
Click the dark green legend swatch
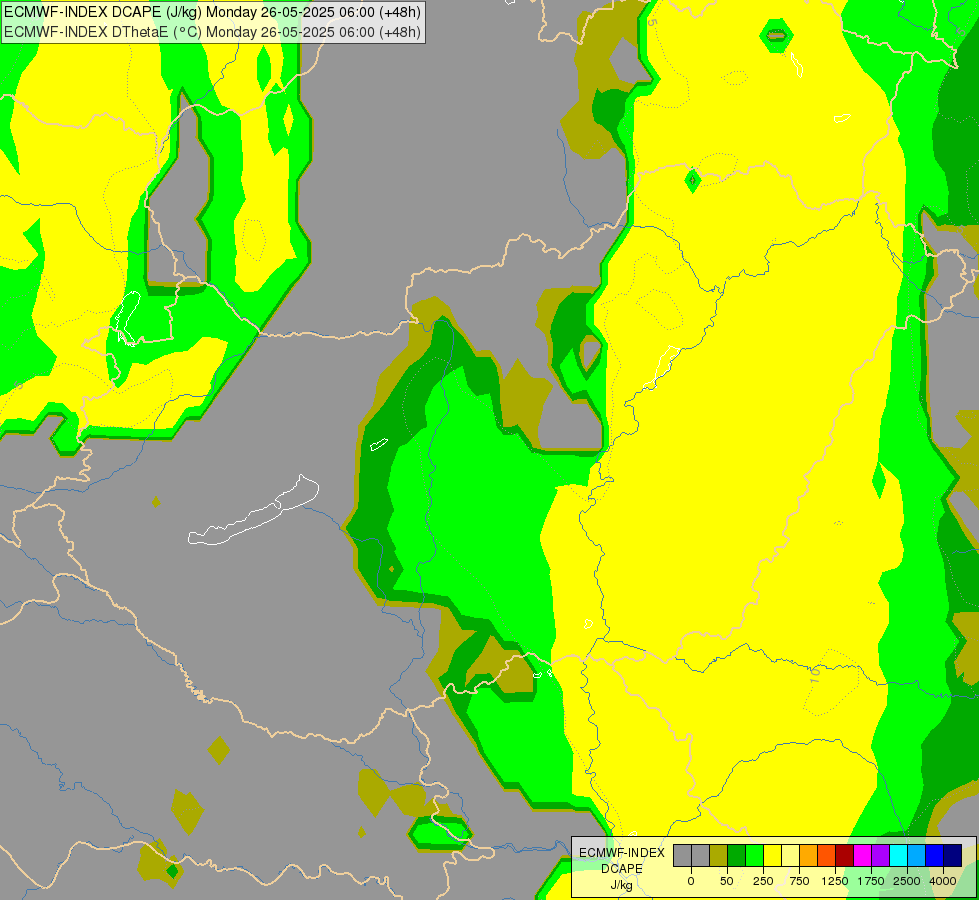[x=737, y=855]
